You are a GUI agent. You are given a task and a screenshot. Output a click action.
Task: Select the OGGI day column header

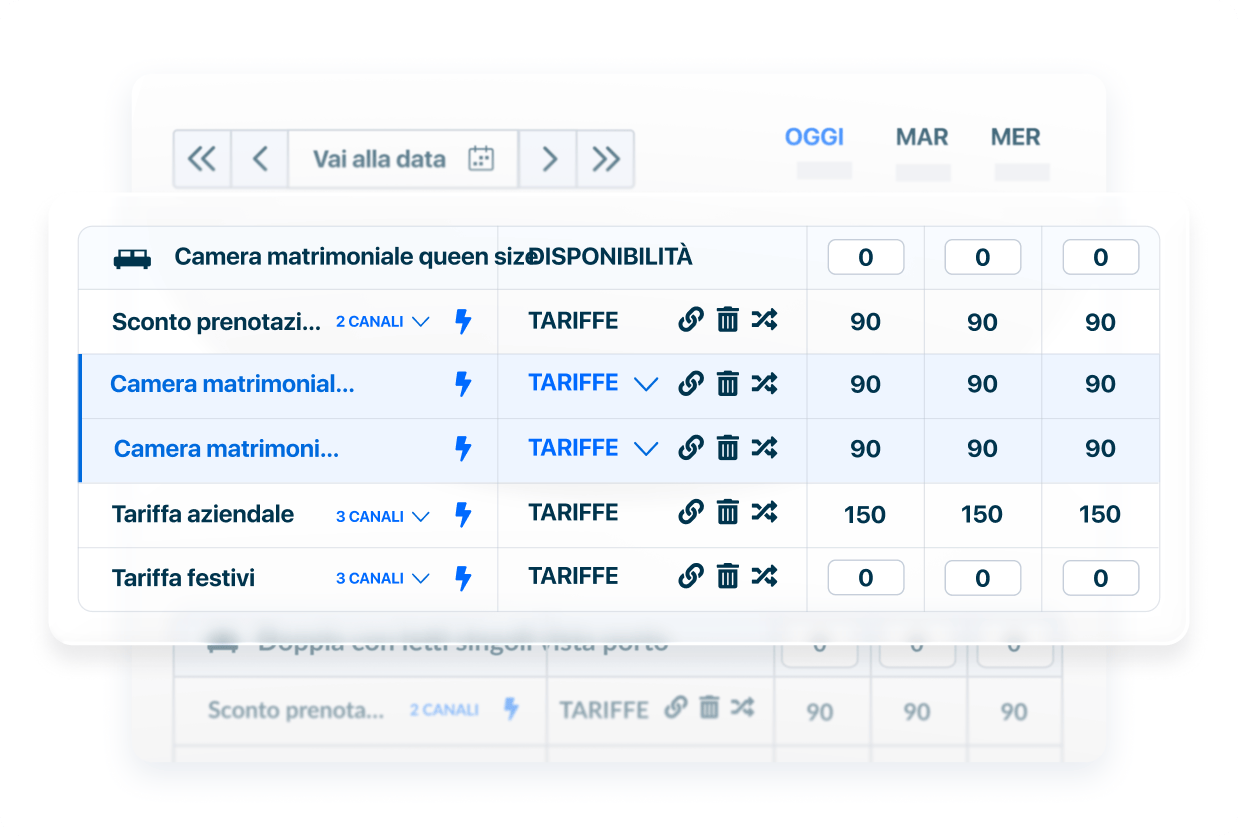(x=814, y=137)
